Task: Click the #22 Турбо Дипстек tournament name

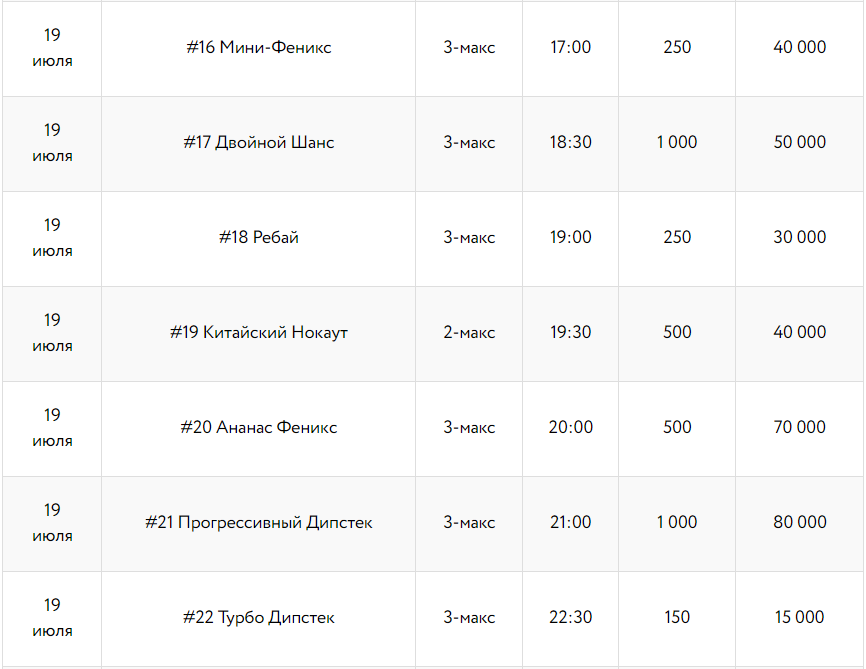Action: 259,617
